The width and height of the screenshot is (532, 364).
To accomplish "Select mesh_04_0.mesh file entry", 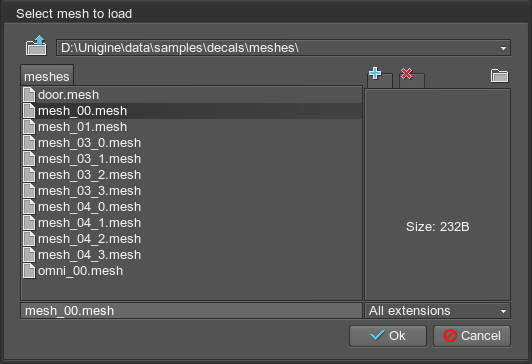I will (x=192, y=207).
